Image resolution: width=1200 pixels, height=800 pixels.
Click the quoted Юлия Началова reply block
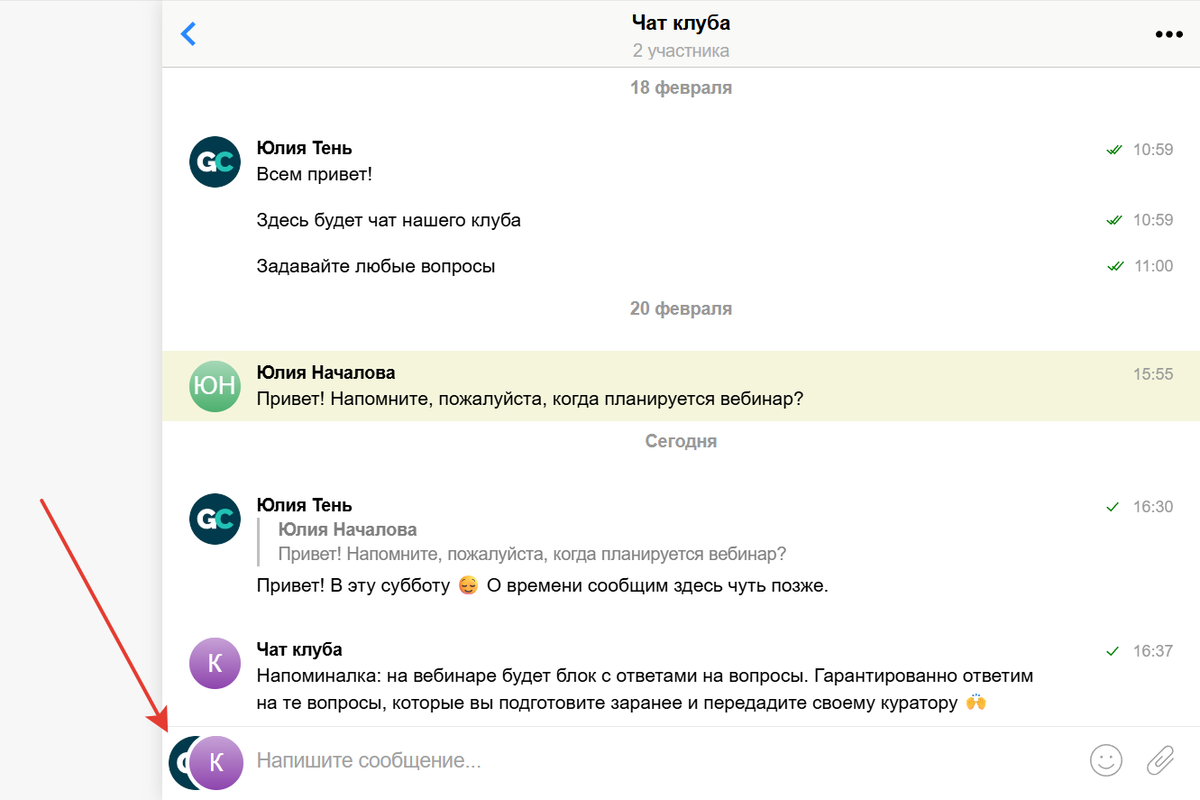(530, 542)
